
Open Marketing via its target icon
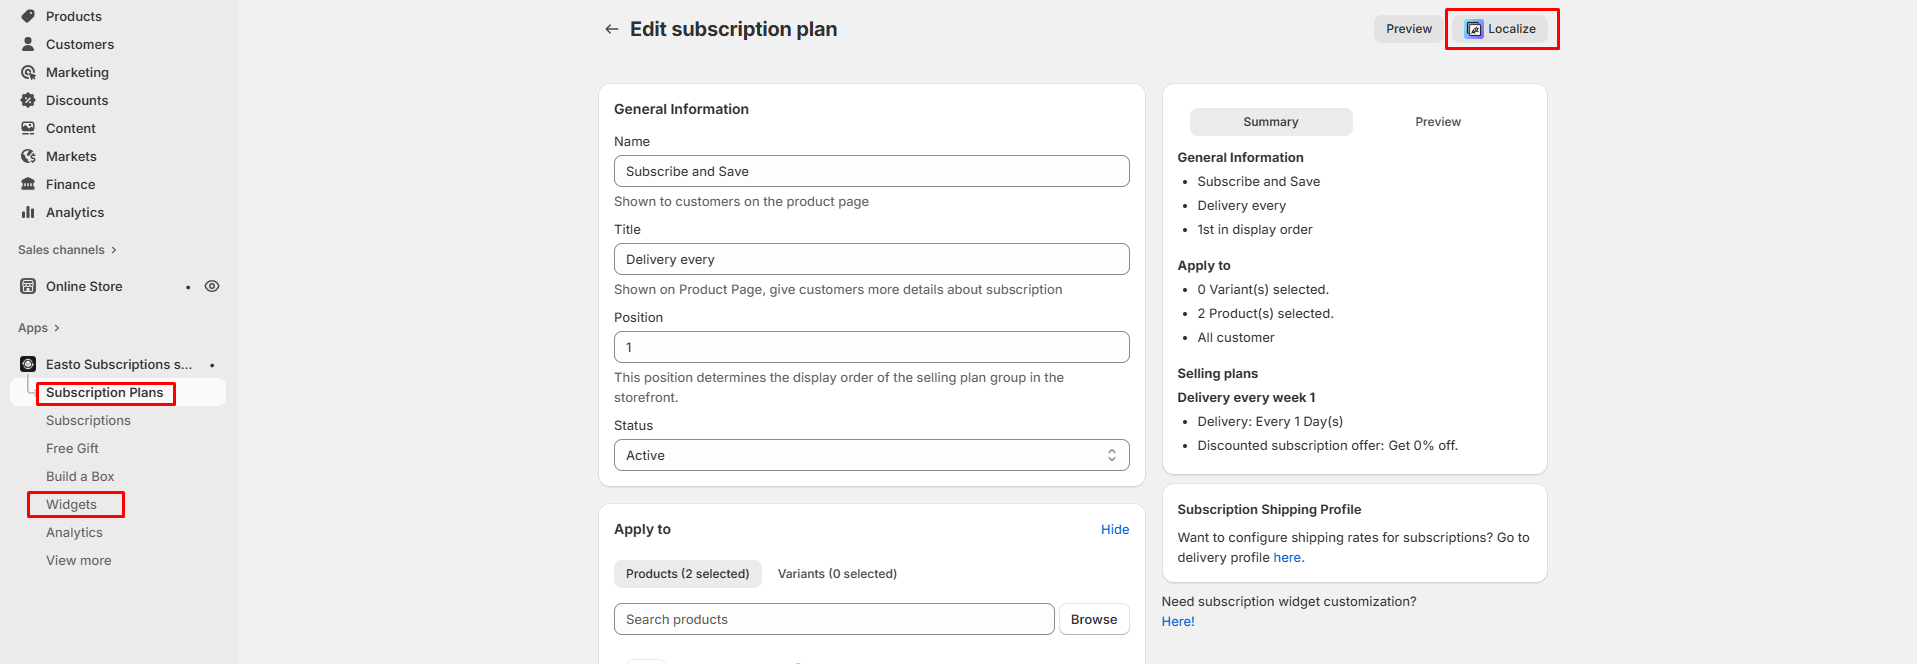click(28, 72)
